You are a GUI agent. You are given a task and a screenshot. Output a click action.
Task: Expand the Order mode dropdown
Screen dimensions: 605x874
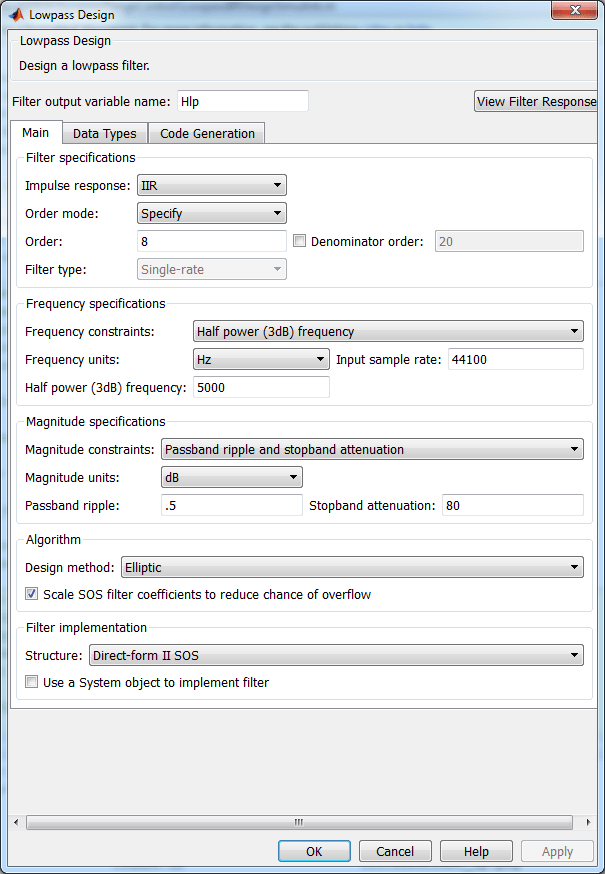click(211, 213)
